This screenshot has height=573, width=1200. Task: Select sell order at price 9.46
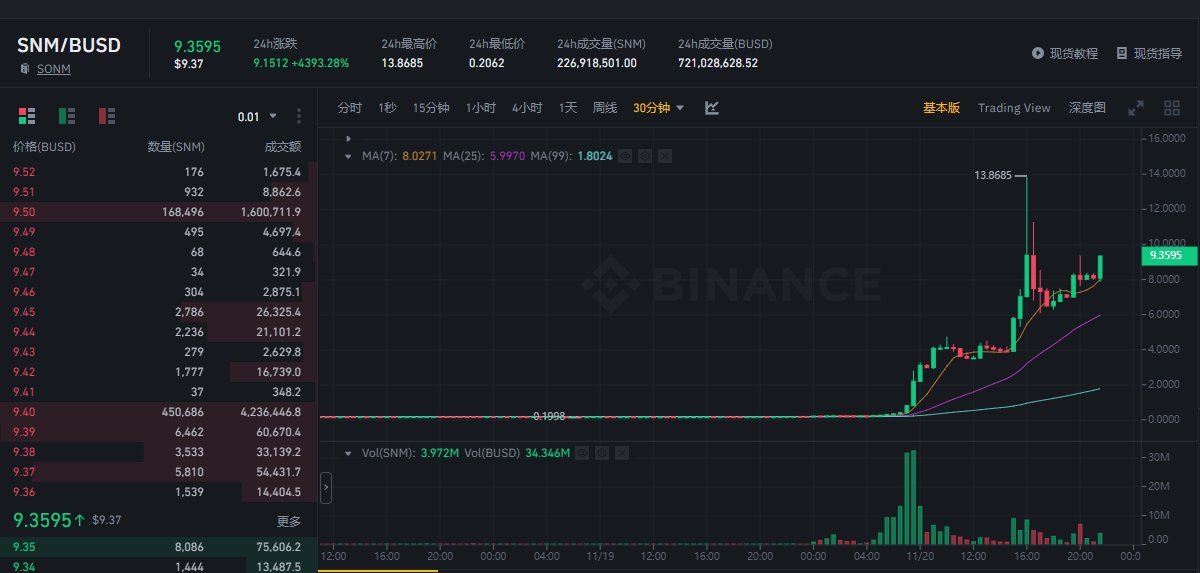[159, 292]
